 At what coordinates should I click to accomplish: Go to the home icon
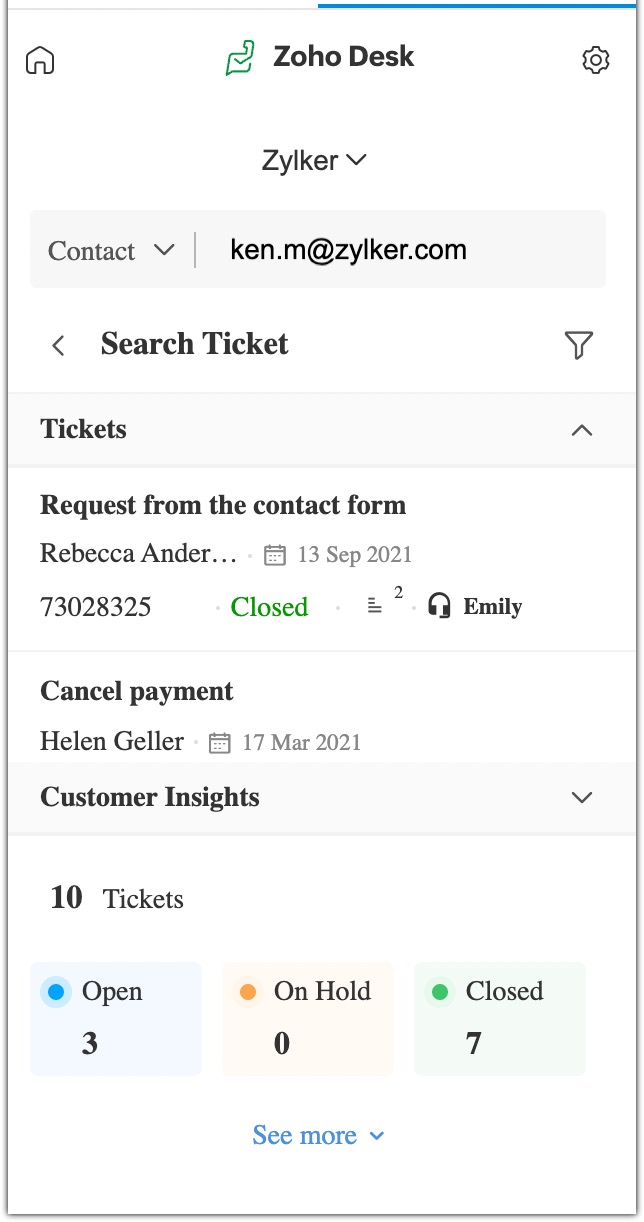(40, 60)
